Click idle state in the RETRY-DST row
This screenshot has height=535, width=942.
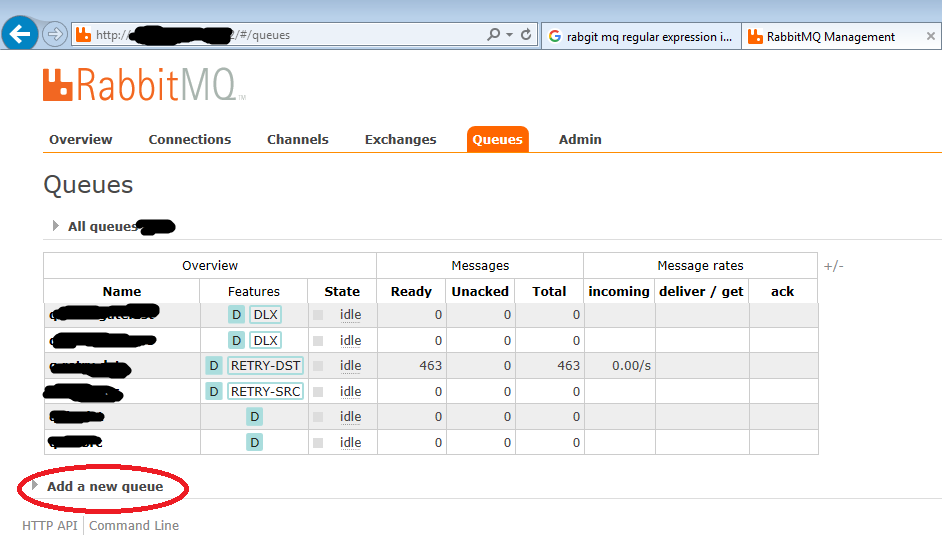click(350, 366)
